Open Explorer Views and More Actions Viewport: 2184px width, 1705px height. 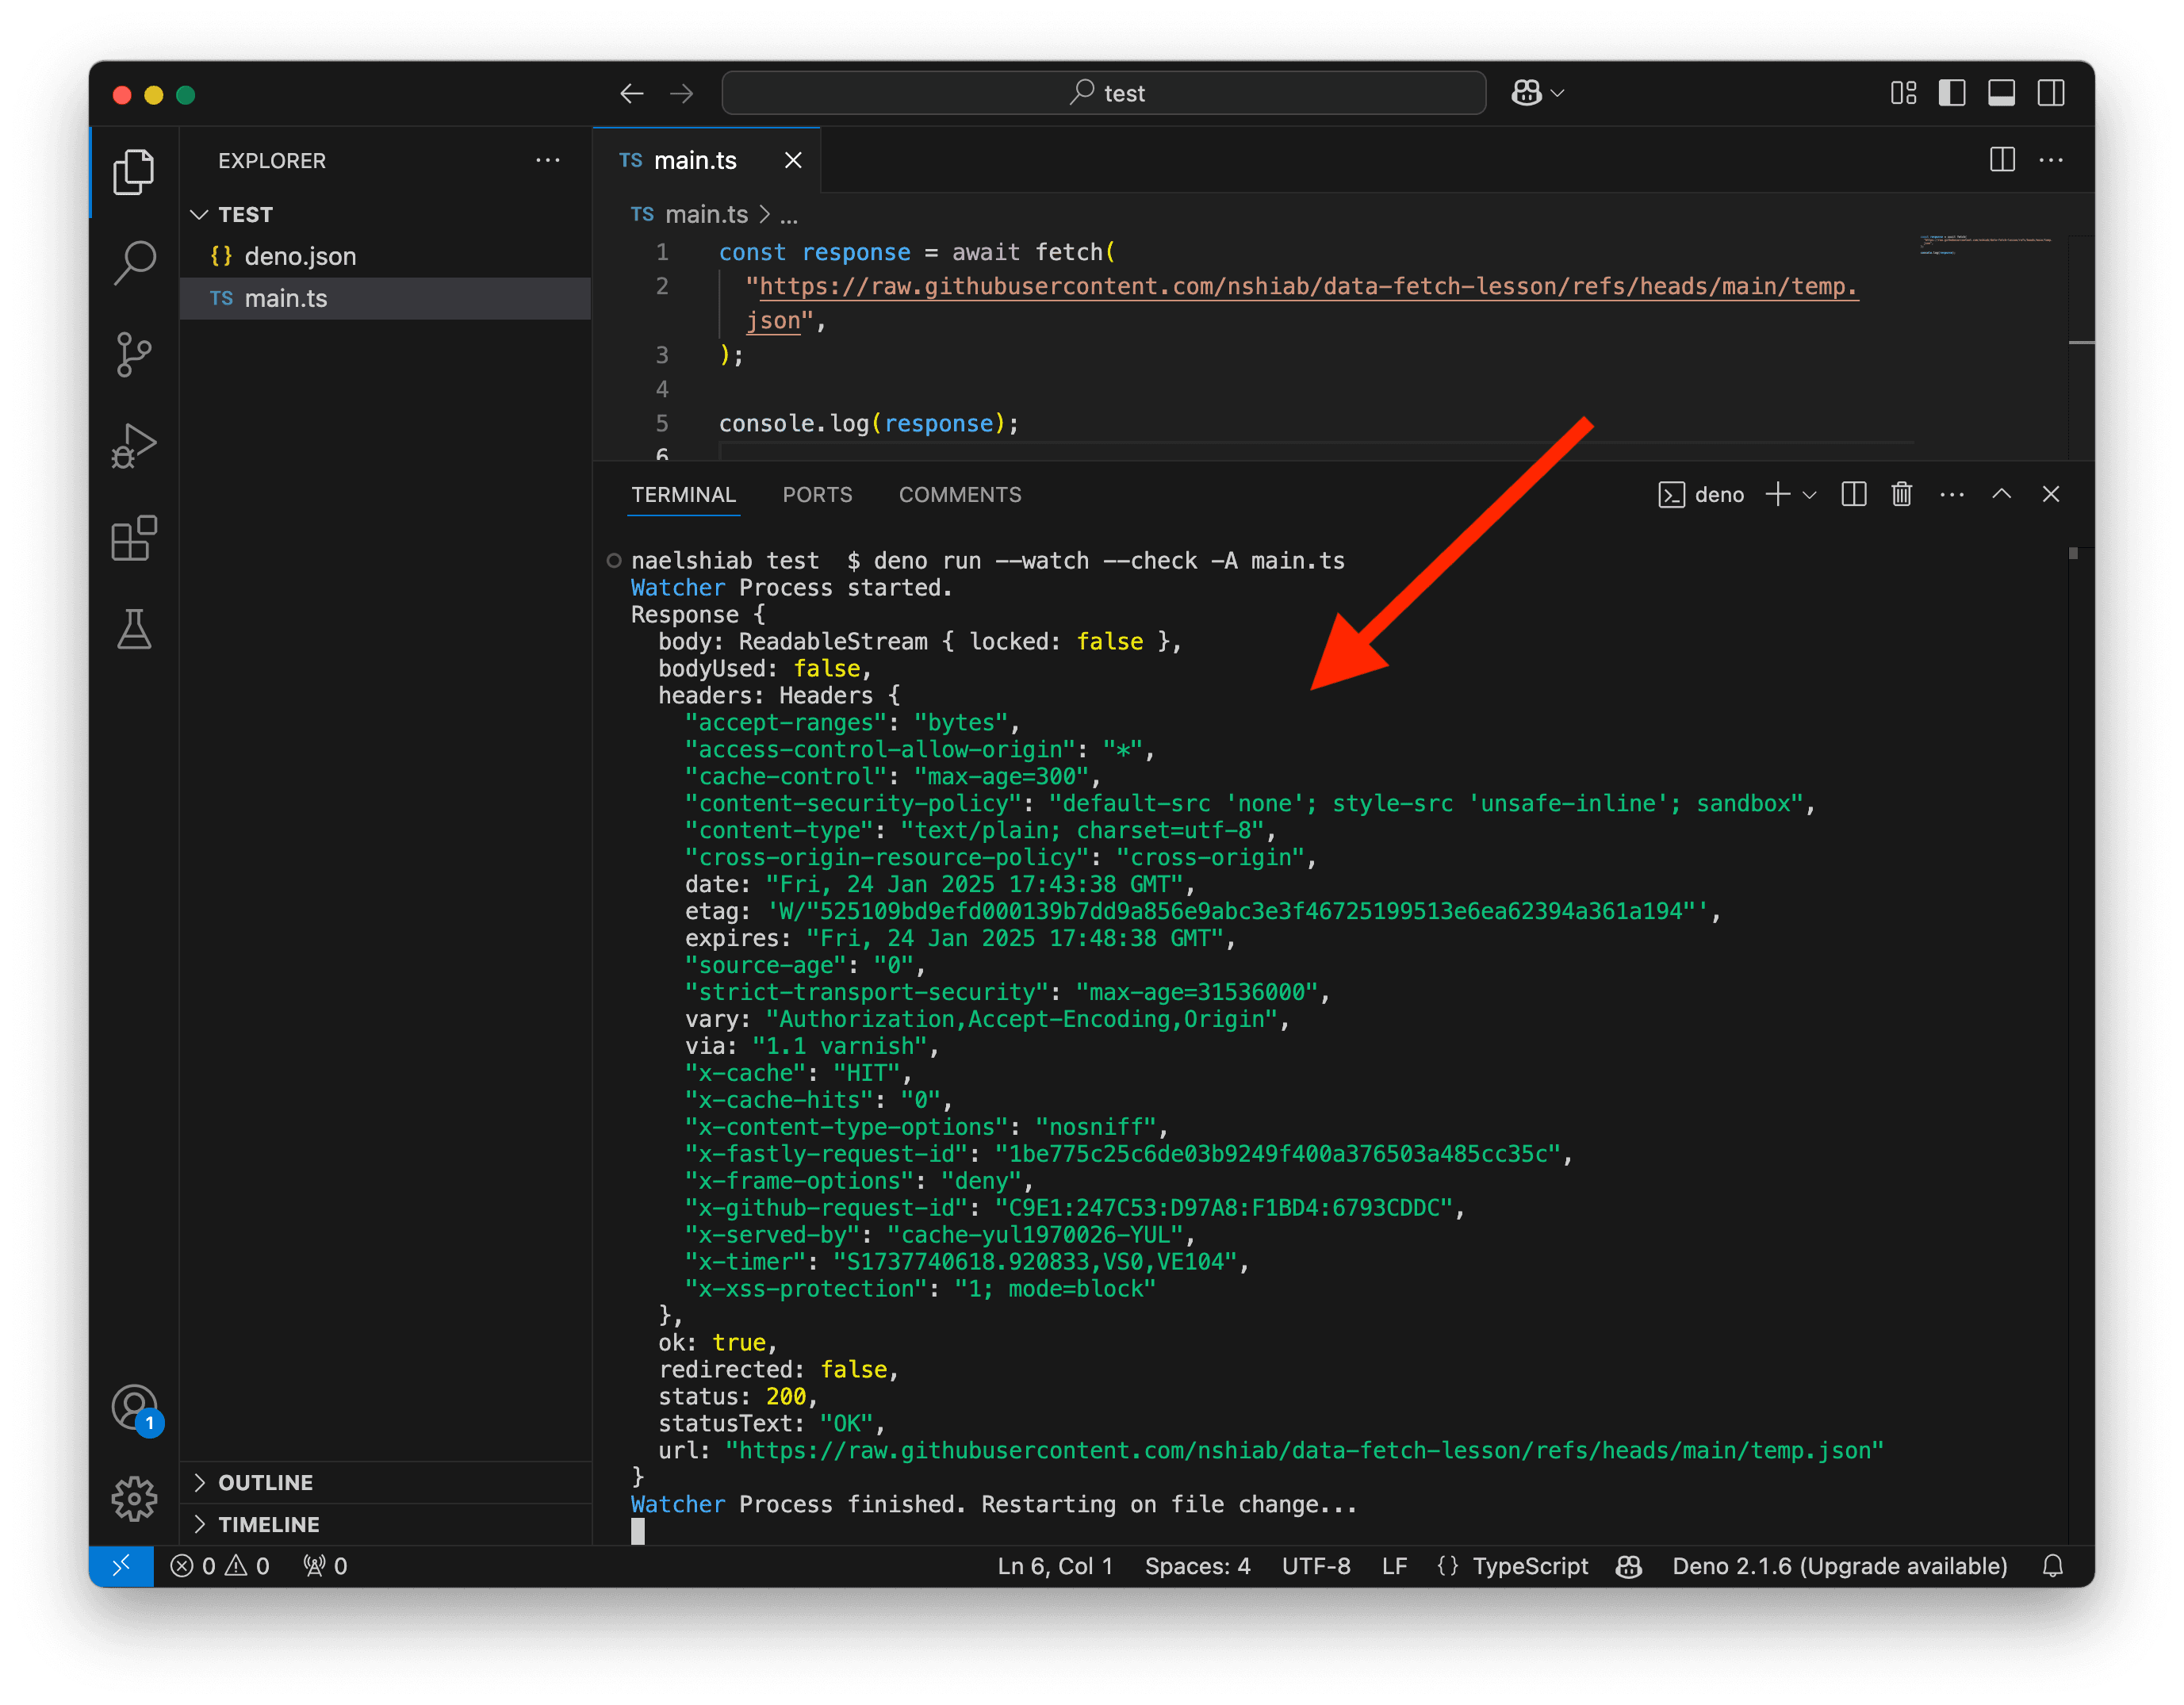[547, 160]
